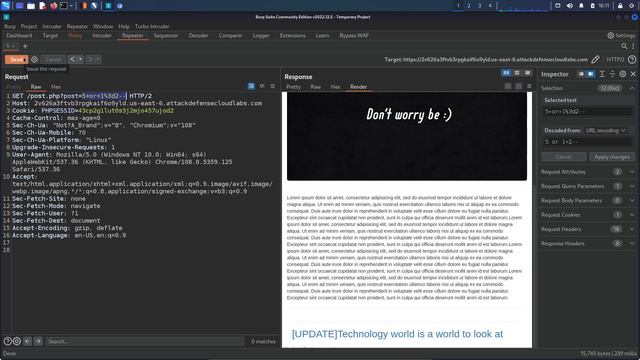Click the orange Send button
The width and height of the screenshot is (640, 360).
tap(16, 60)
